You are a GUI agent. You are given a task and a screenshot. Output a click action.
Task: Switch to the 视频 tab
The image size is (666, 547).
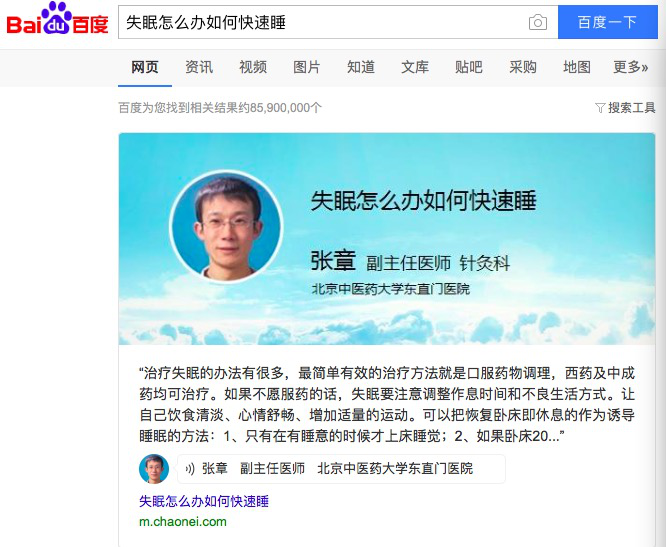pyautogui.click(x=253, y=67)
